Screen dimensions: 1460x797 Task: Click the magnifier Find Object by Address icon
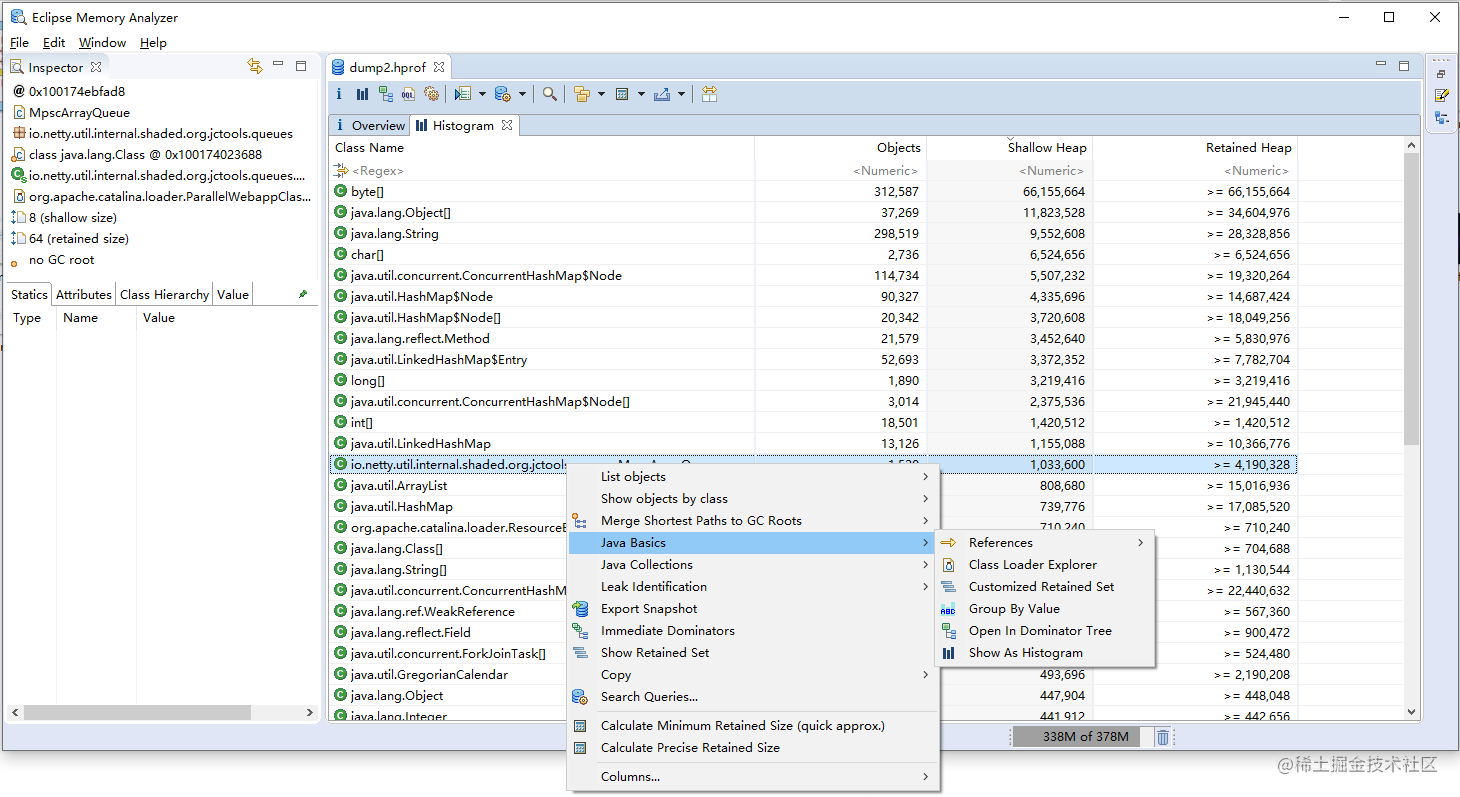[550, 94]
